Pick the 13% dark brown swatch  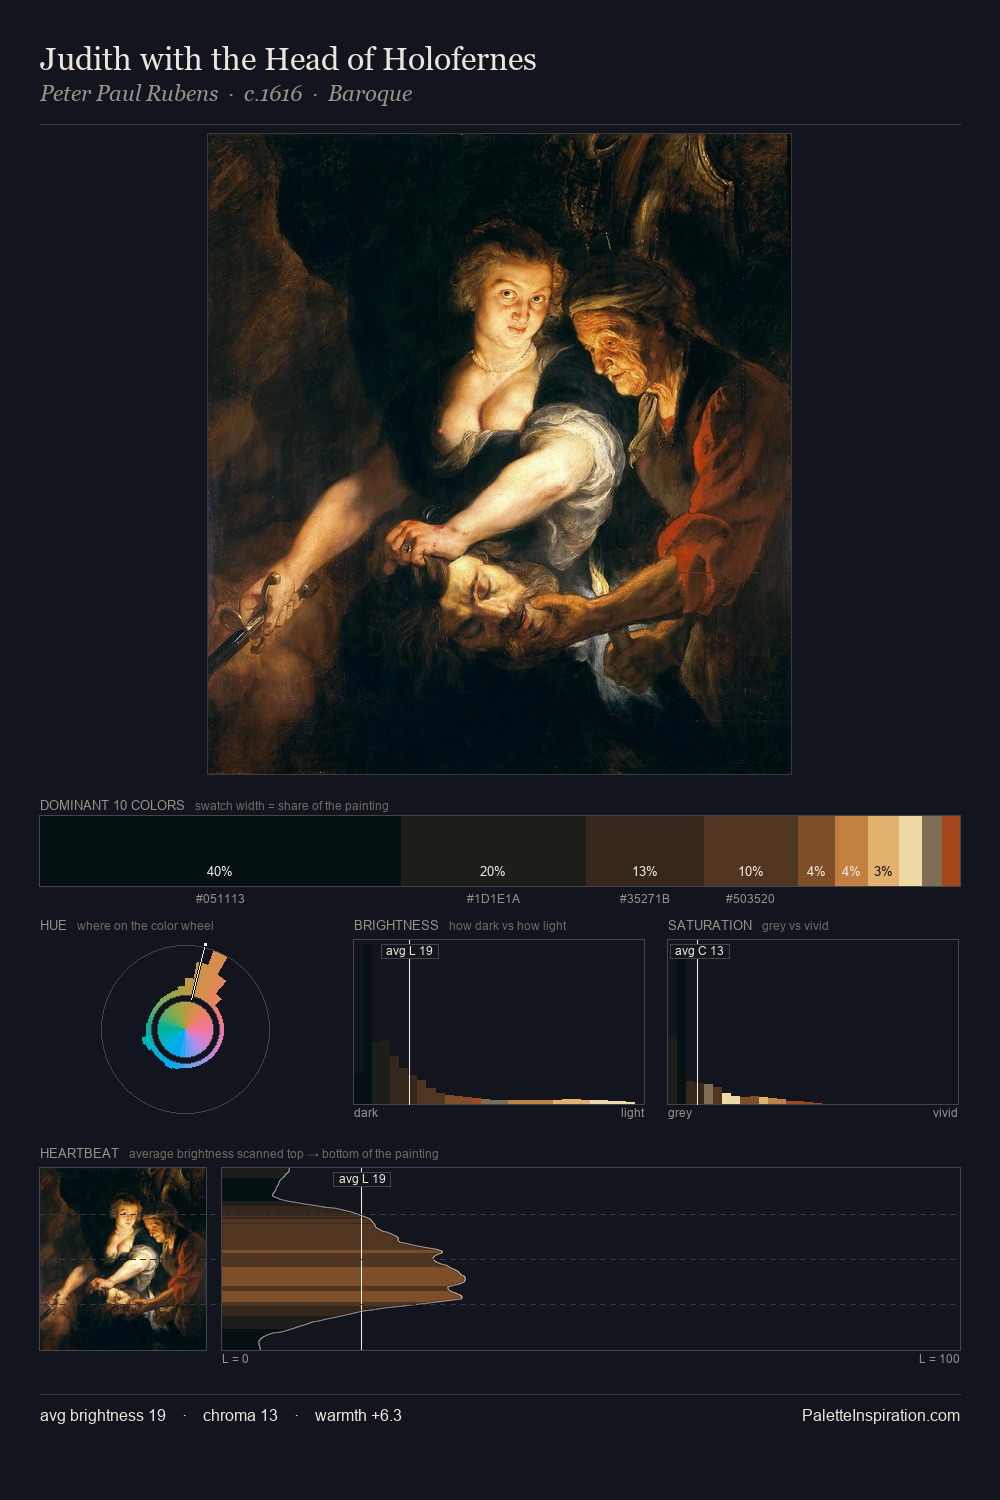tap(645, 851)
